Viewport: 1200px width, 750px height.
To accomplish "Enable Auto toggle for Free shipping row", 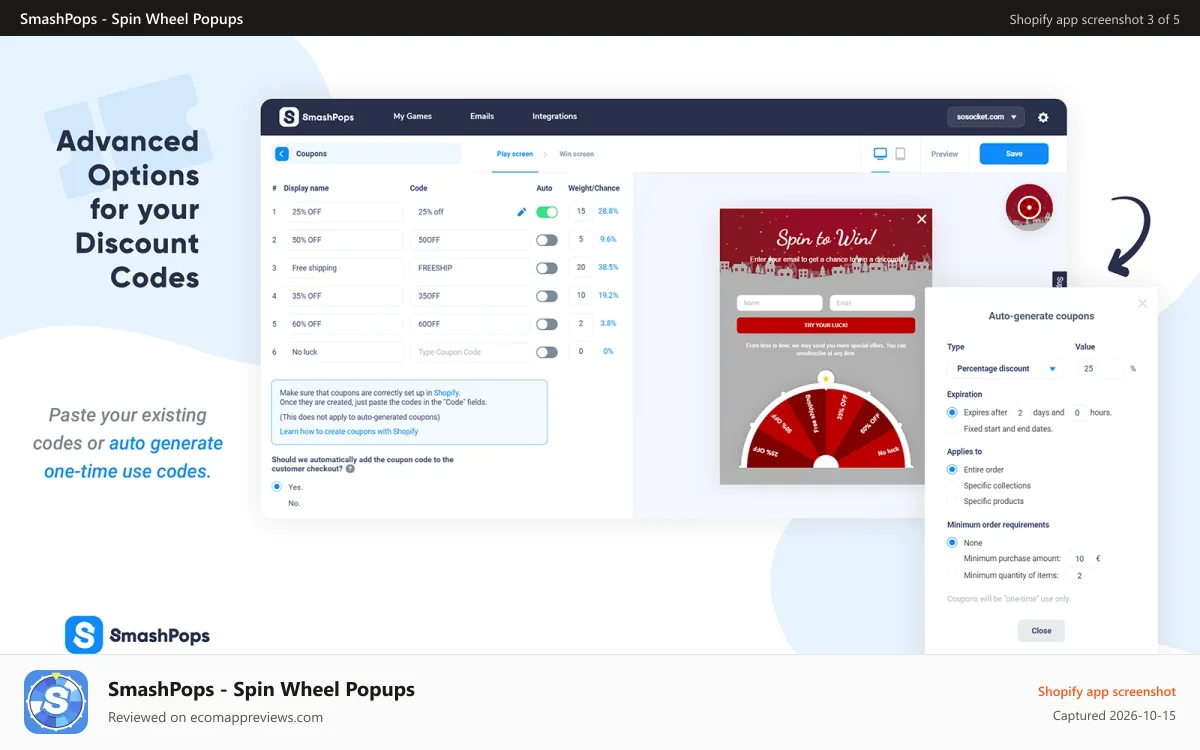I will 547,268.
